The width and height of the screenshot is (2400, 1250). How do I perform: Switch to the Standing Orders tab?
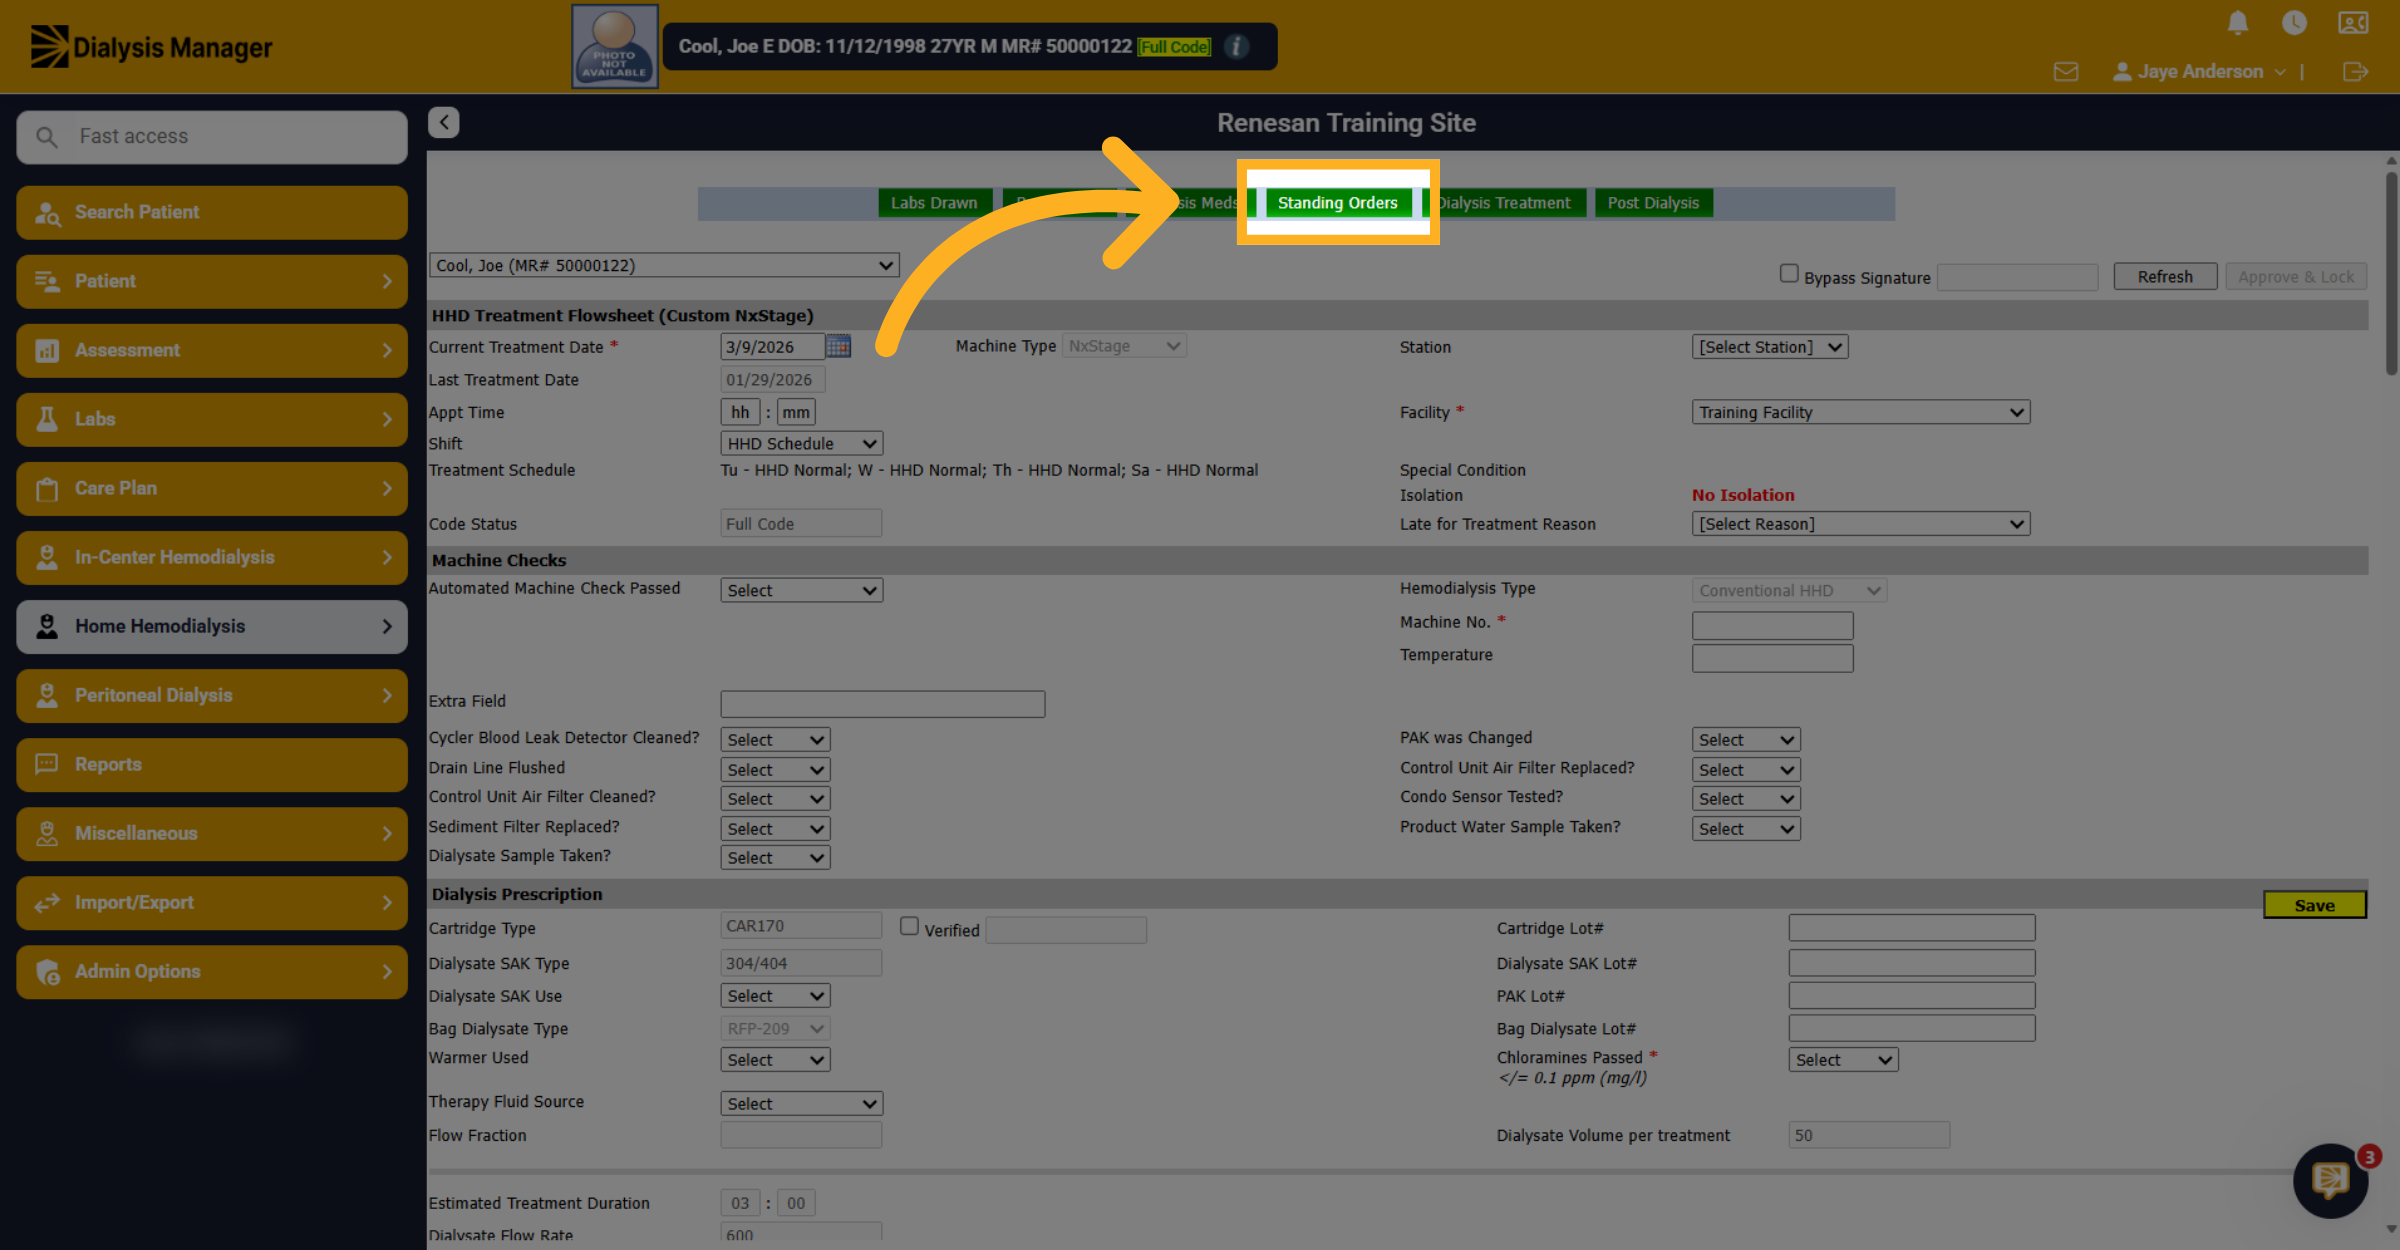point(1337,203)
